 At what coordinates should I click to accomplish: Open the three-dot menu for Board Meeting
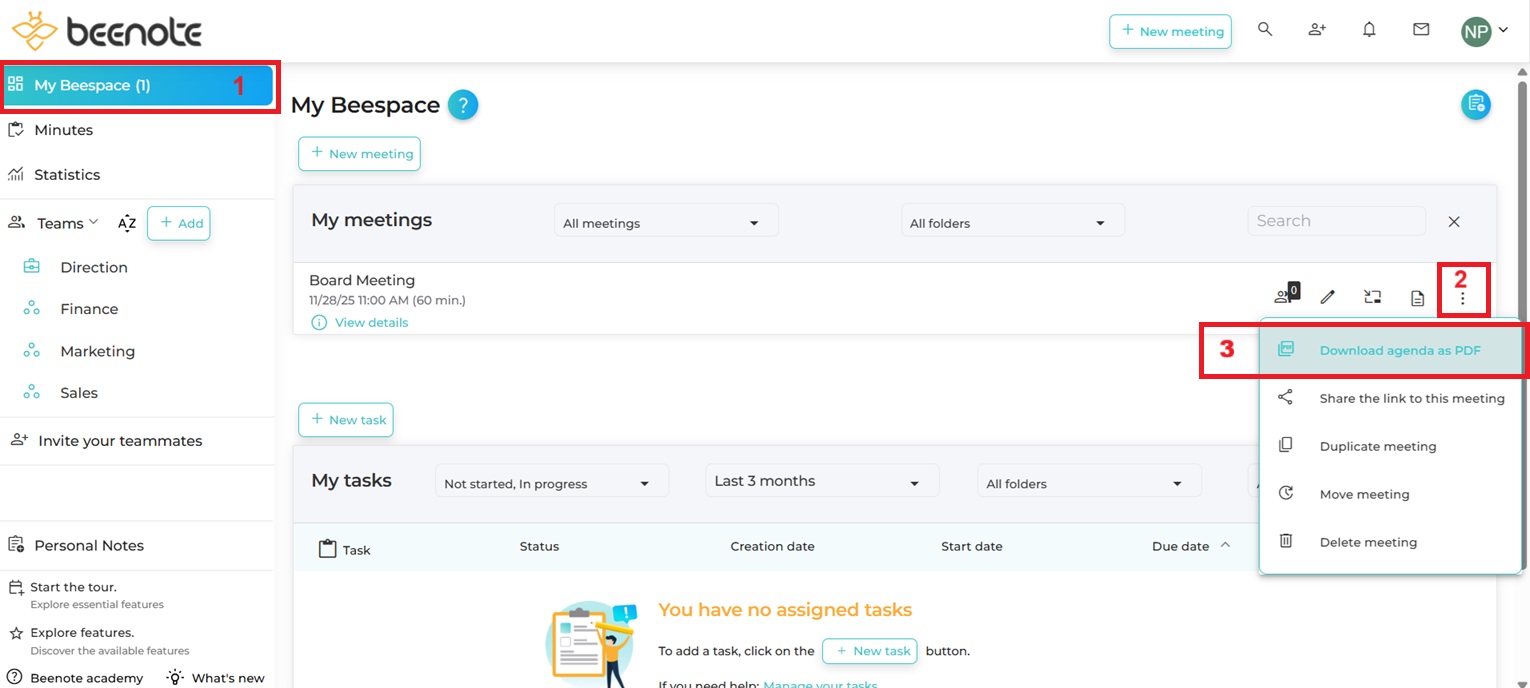(1462, 297)
